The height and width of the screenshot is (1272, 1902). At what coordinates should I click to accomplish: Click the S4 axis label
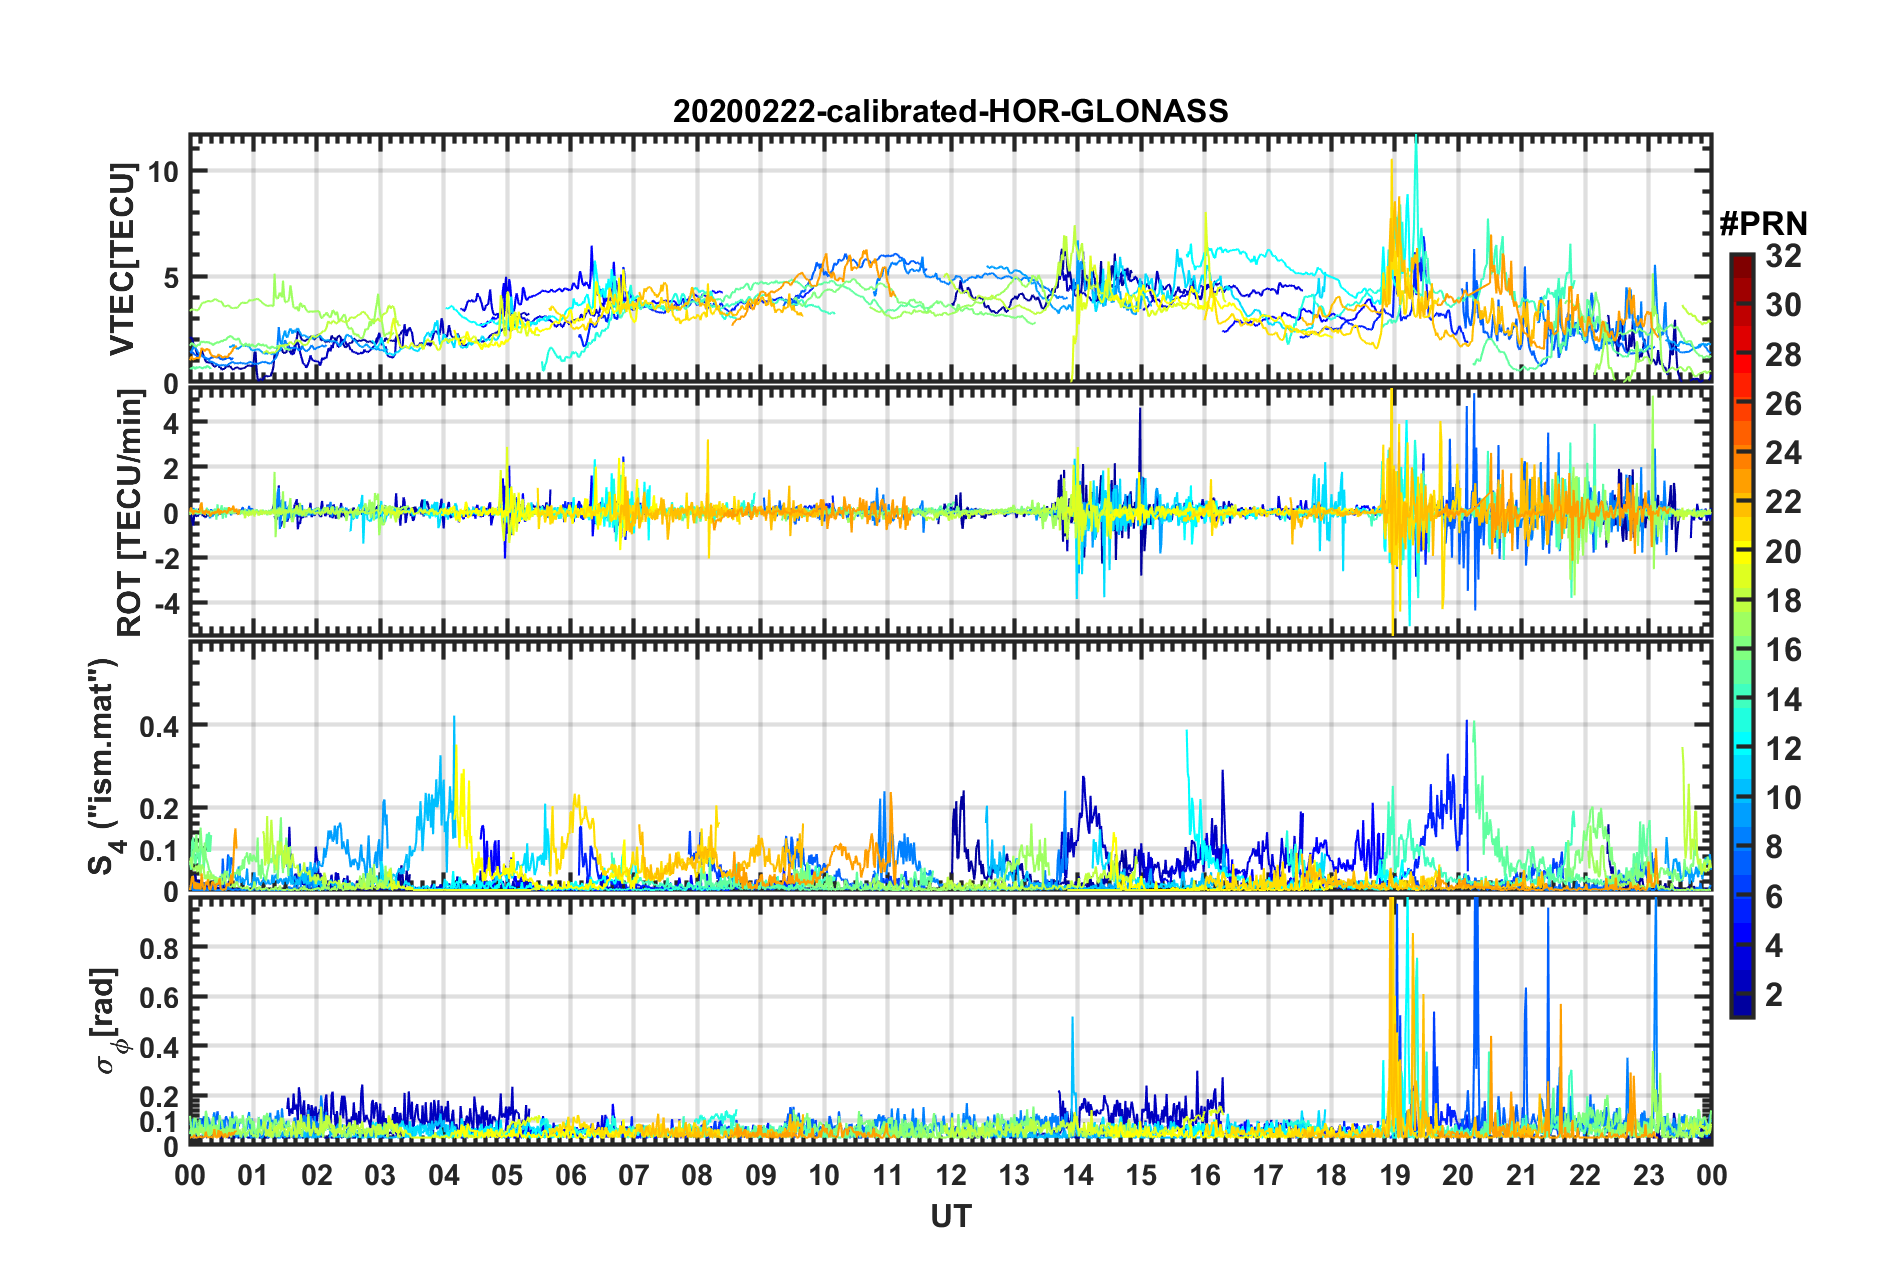[103, 766]
